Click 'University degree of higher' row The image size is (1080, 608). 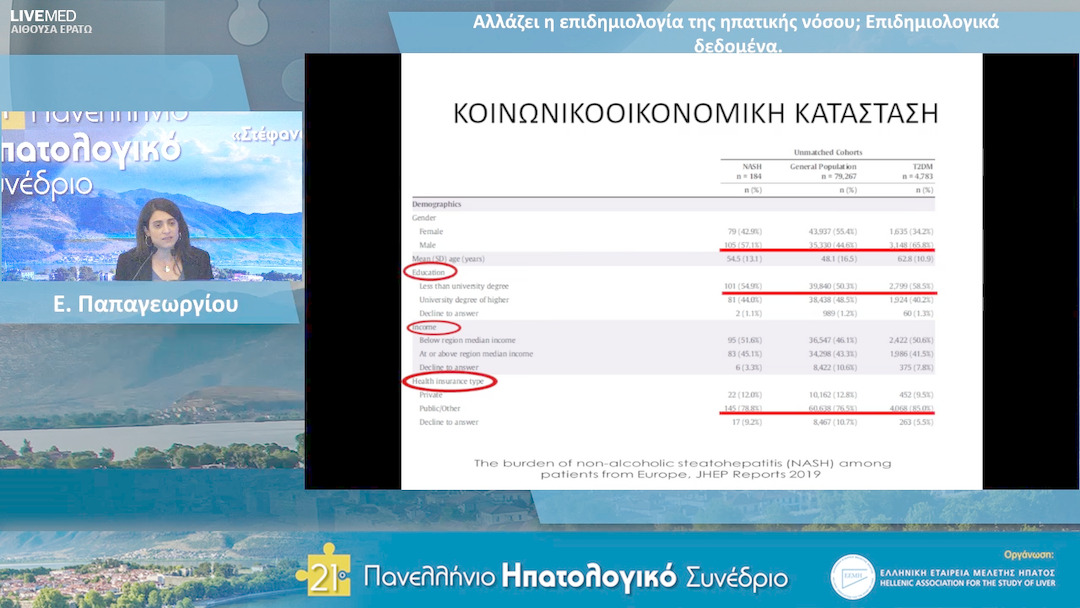pyautogui.click(x=464, y=300)
